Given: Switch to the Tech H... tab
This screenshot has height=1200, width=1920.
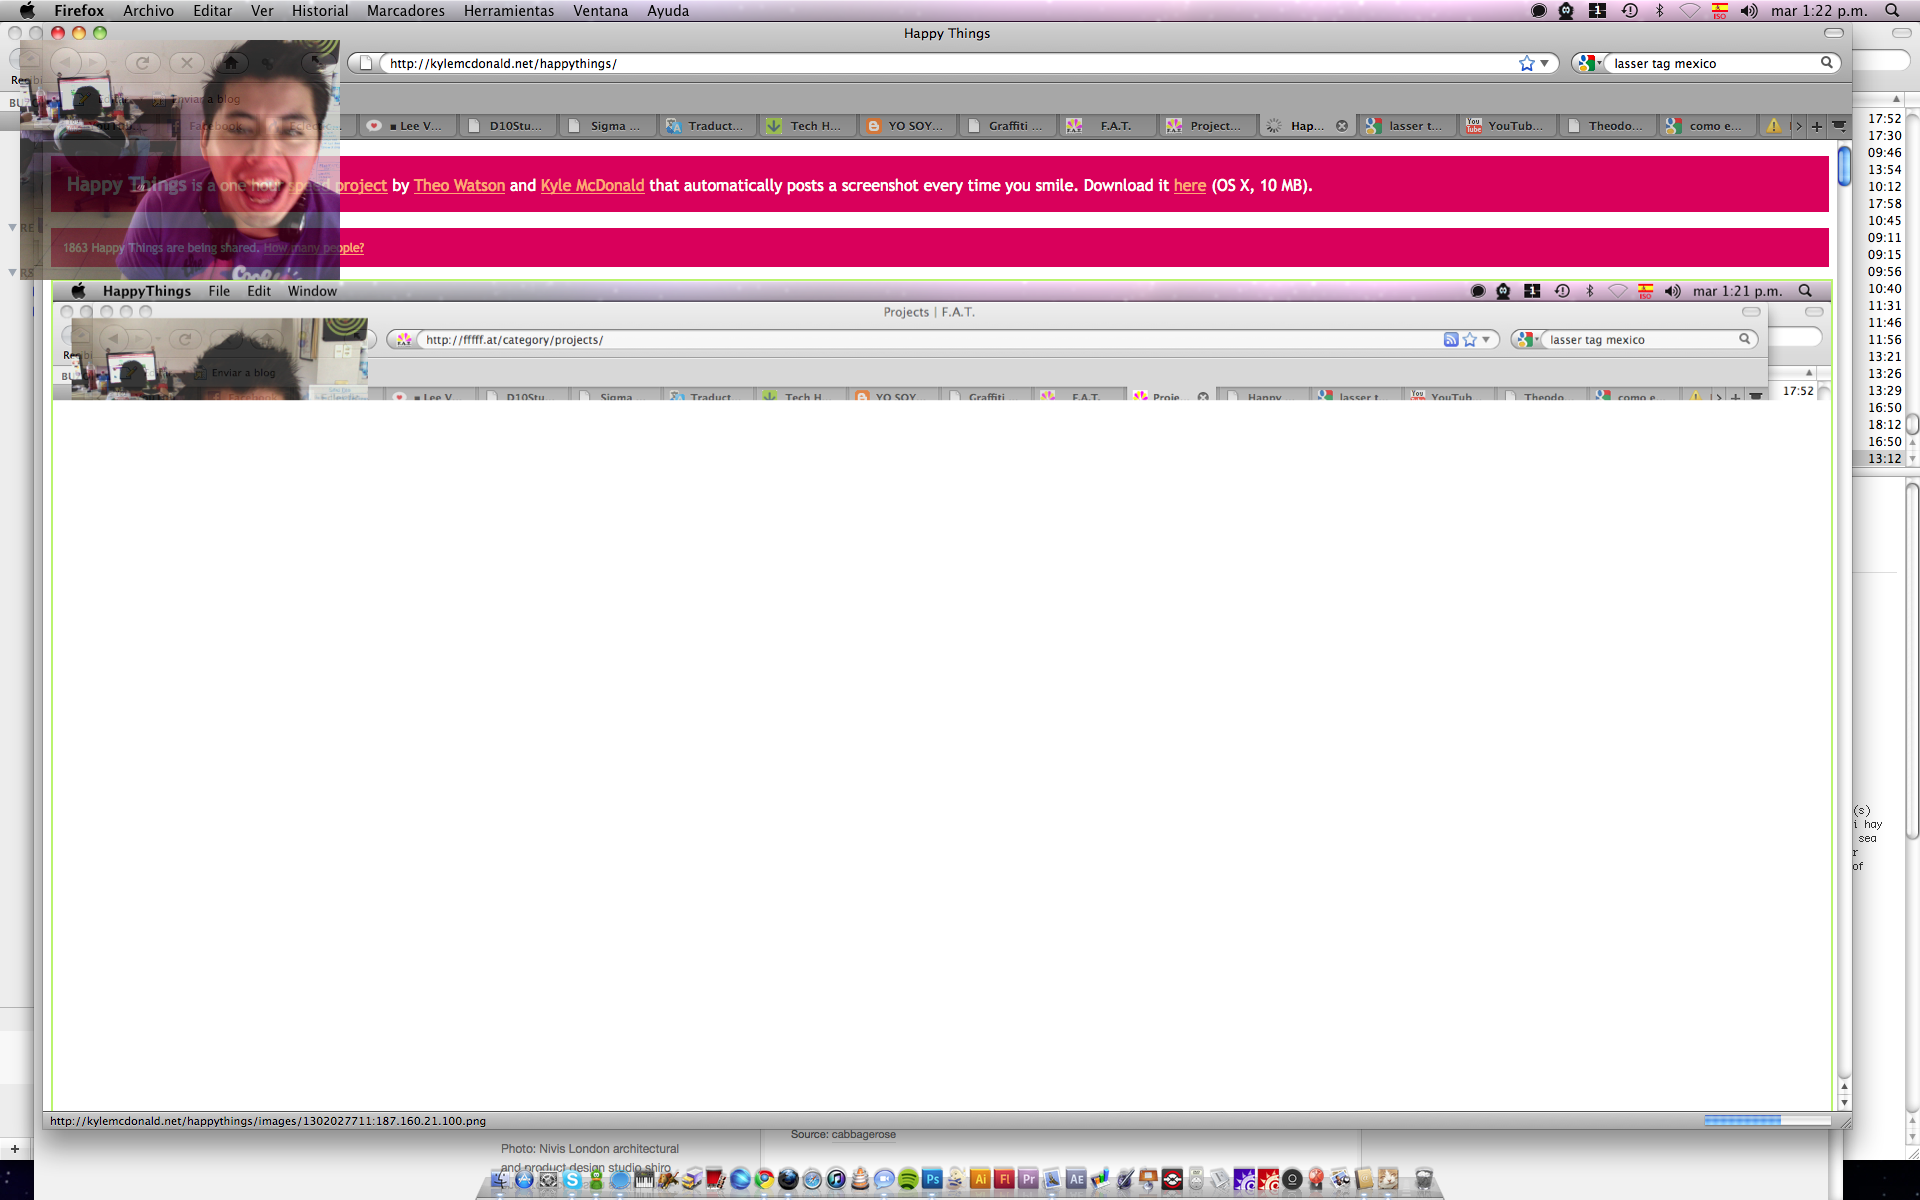Looking at the screenshot, I should [x=806, y=126].
